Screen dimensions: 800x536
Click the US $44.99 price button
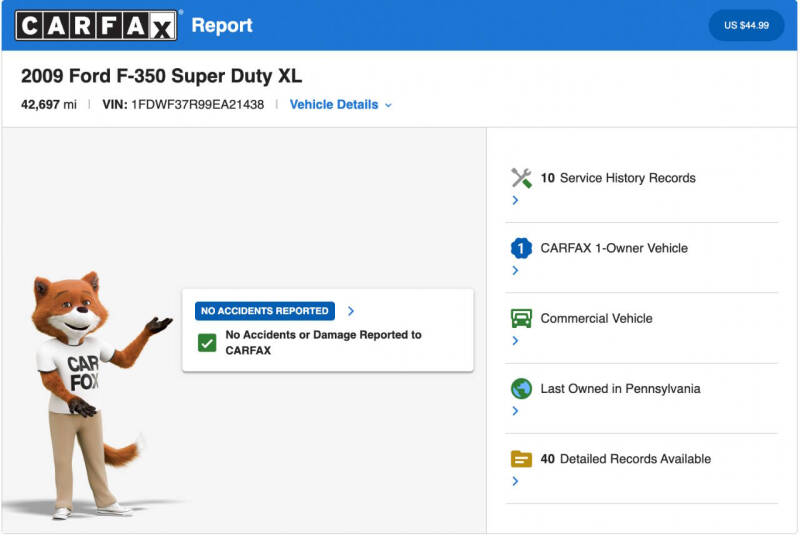pos(746,25)
